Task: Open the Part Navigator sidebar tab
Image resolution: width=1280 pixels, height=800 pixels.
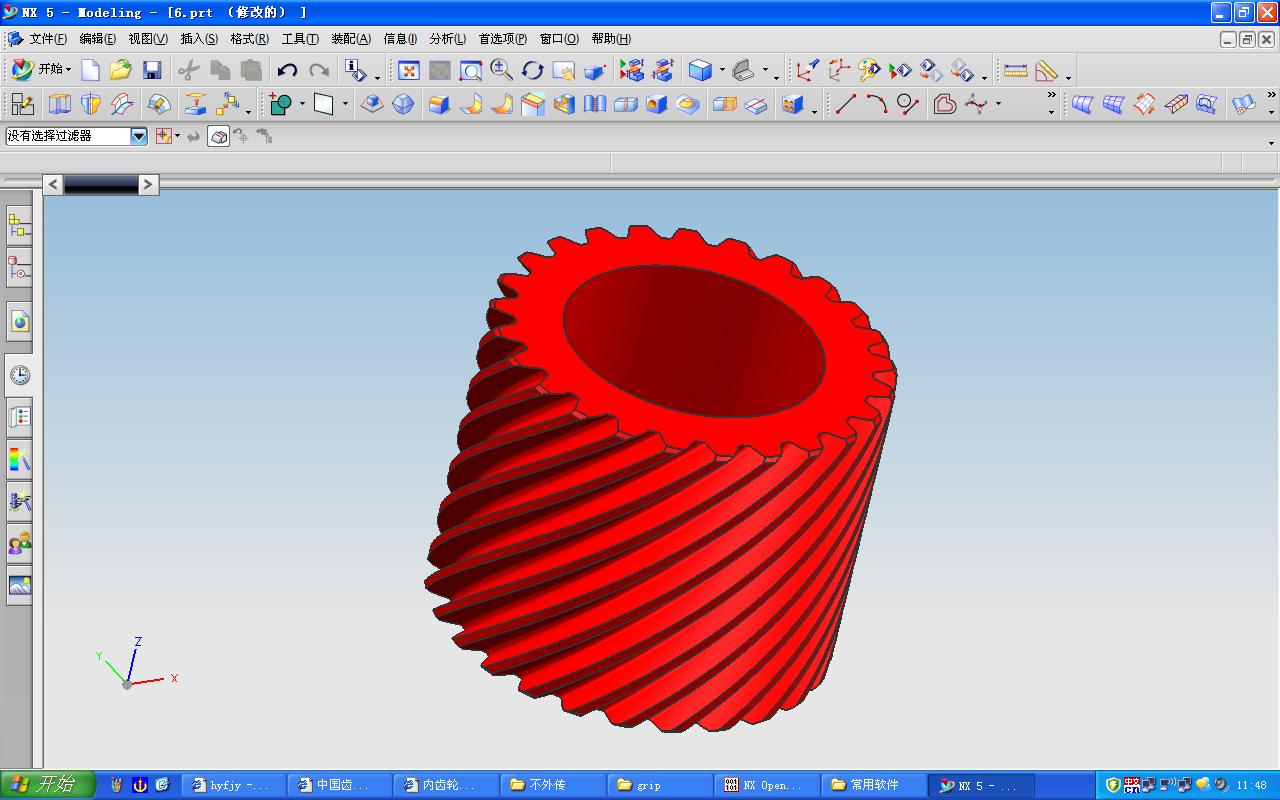Action: (19, 268)
